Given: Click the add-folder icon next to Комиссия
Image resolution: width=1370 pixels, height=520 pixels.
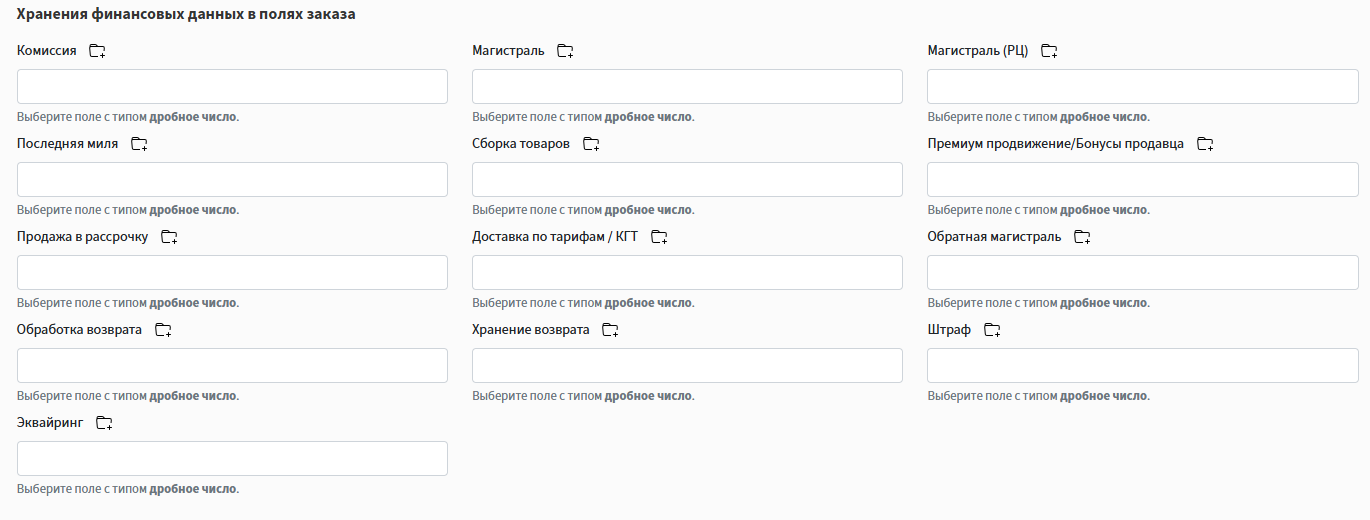Looking at the screenshot, I should pos(97,51).
